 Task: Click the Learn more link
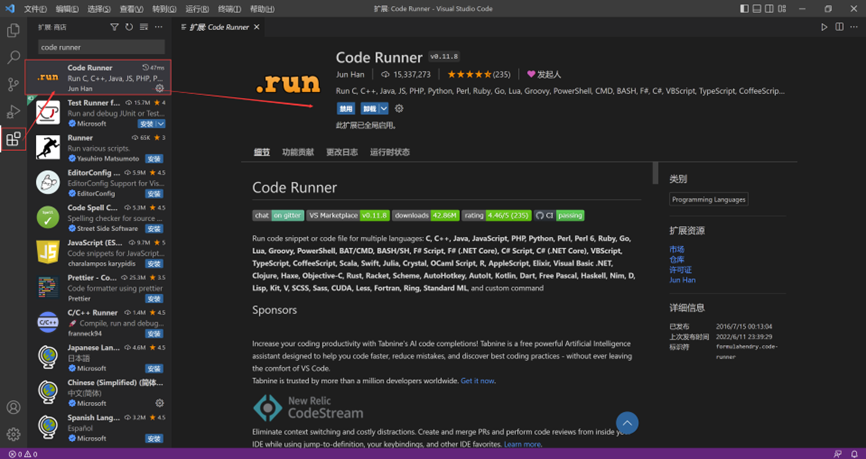[522, 444]
